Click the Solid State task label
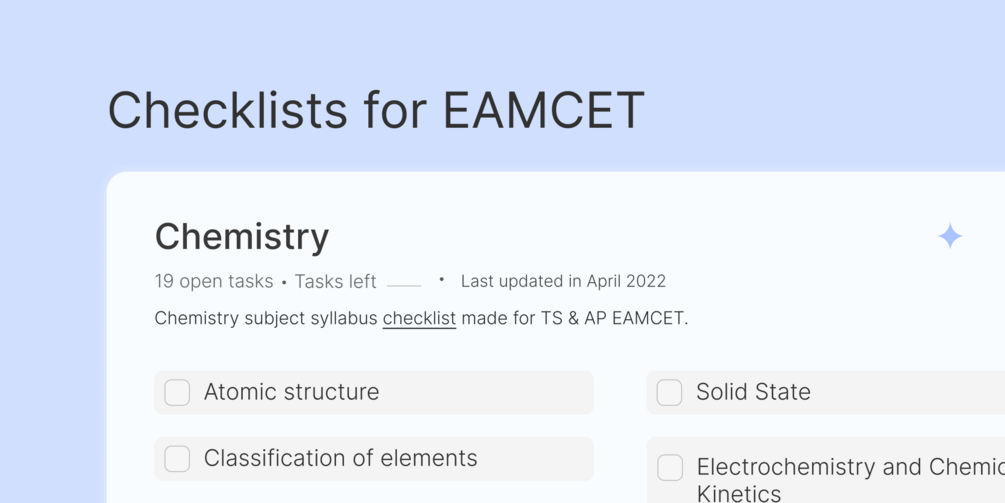The image size is (1005, 503). 753,392
